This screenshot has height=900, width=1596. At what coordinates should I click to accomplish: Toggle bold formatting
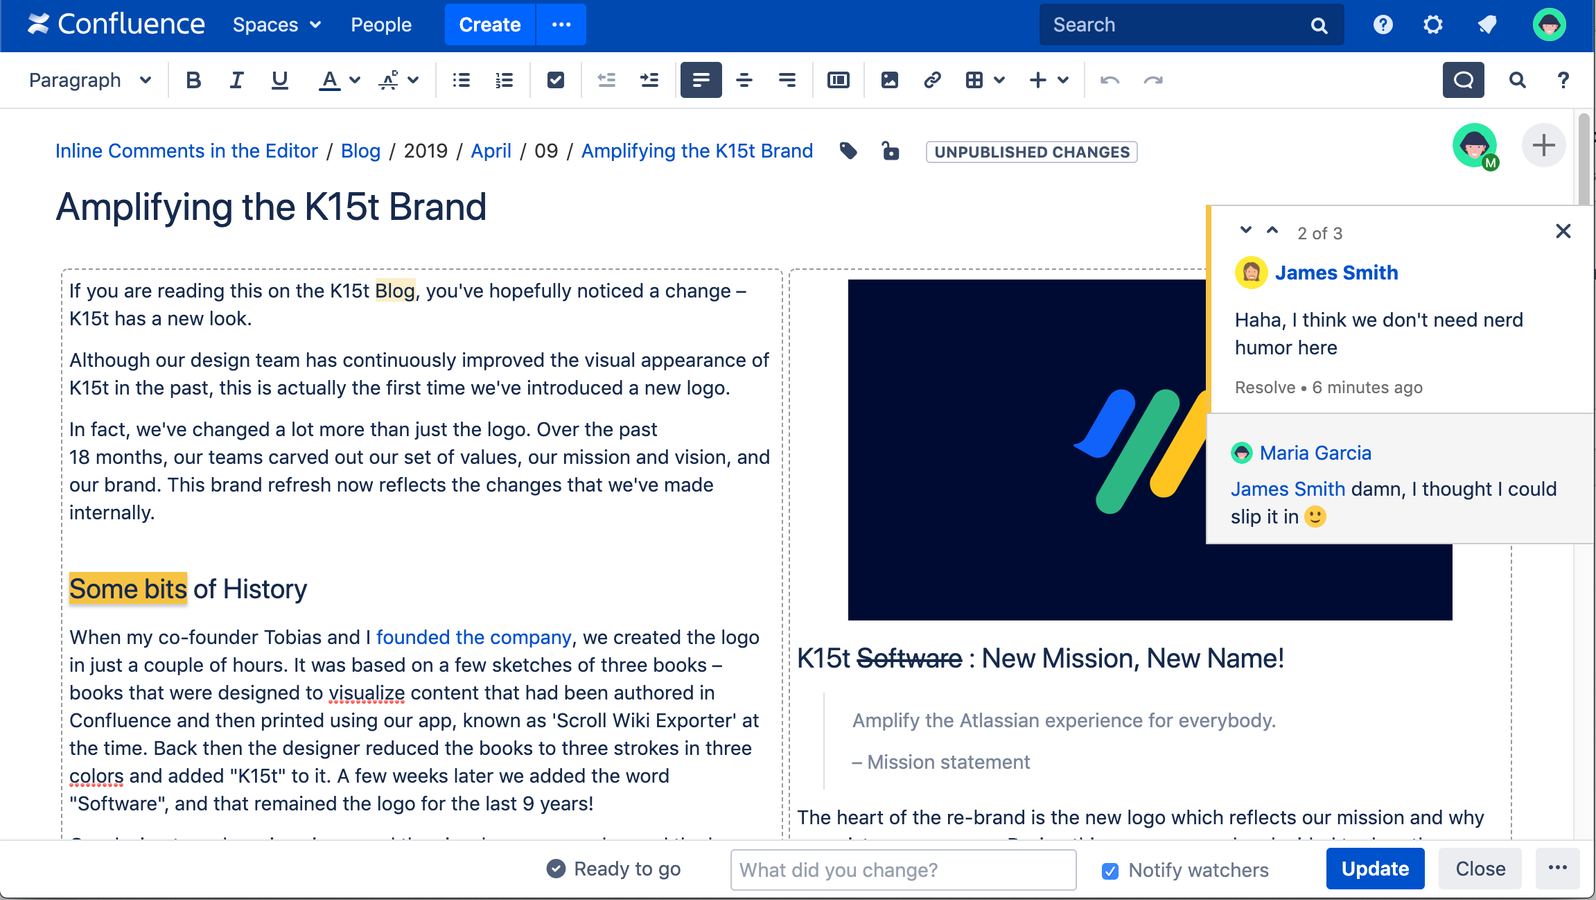193,80
